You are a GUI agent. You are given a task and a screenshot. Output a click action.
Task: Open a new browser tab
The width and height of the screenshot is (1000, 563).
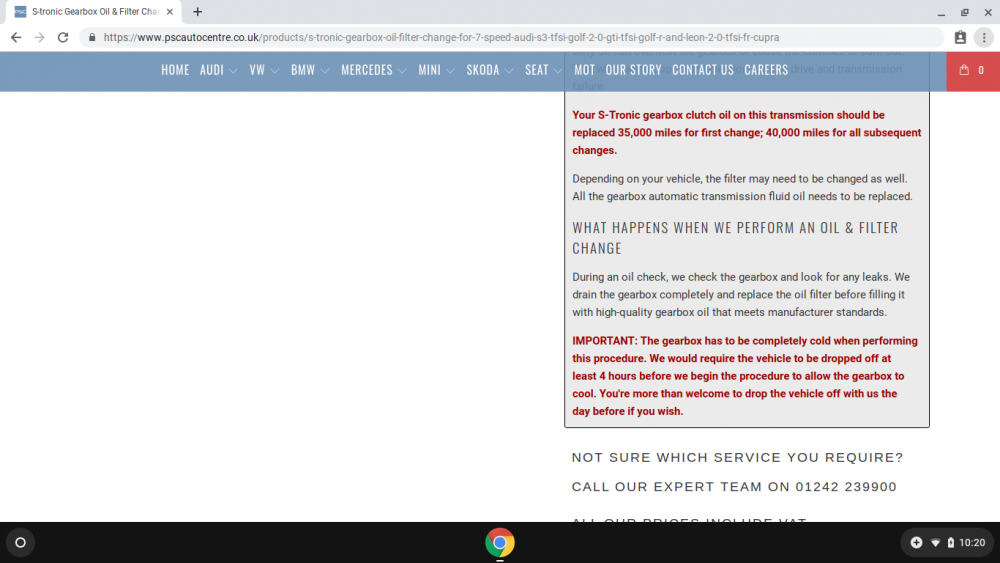198,11
